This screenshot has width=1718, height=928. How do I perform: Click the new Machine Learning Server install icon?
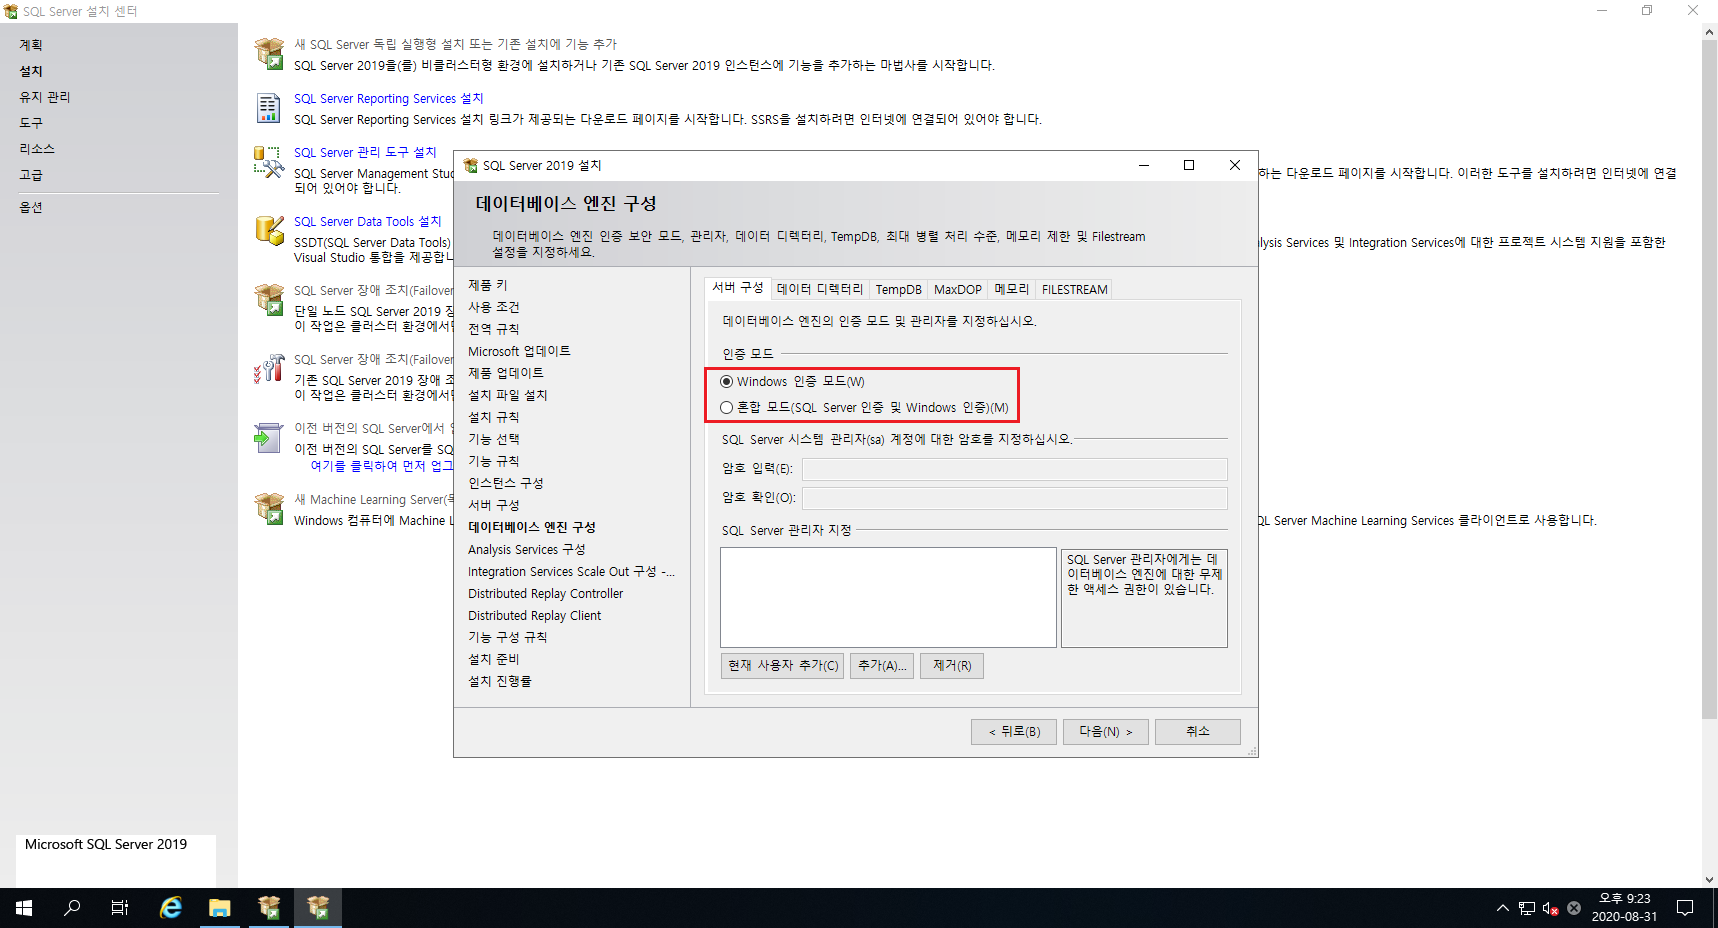click(269, 508)
